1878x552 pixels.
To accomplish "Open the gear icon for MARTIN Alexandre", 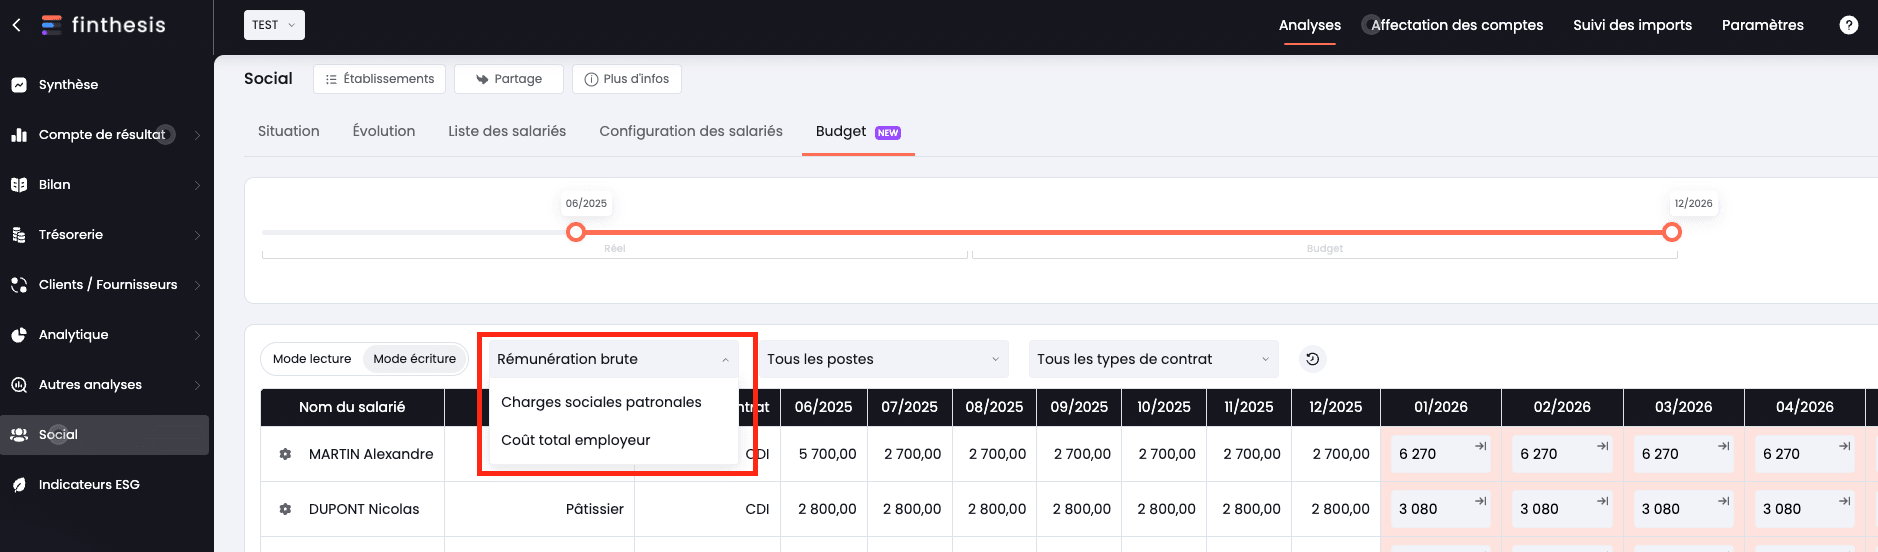I will tap(285, 454).
